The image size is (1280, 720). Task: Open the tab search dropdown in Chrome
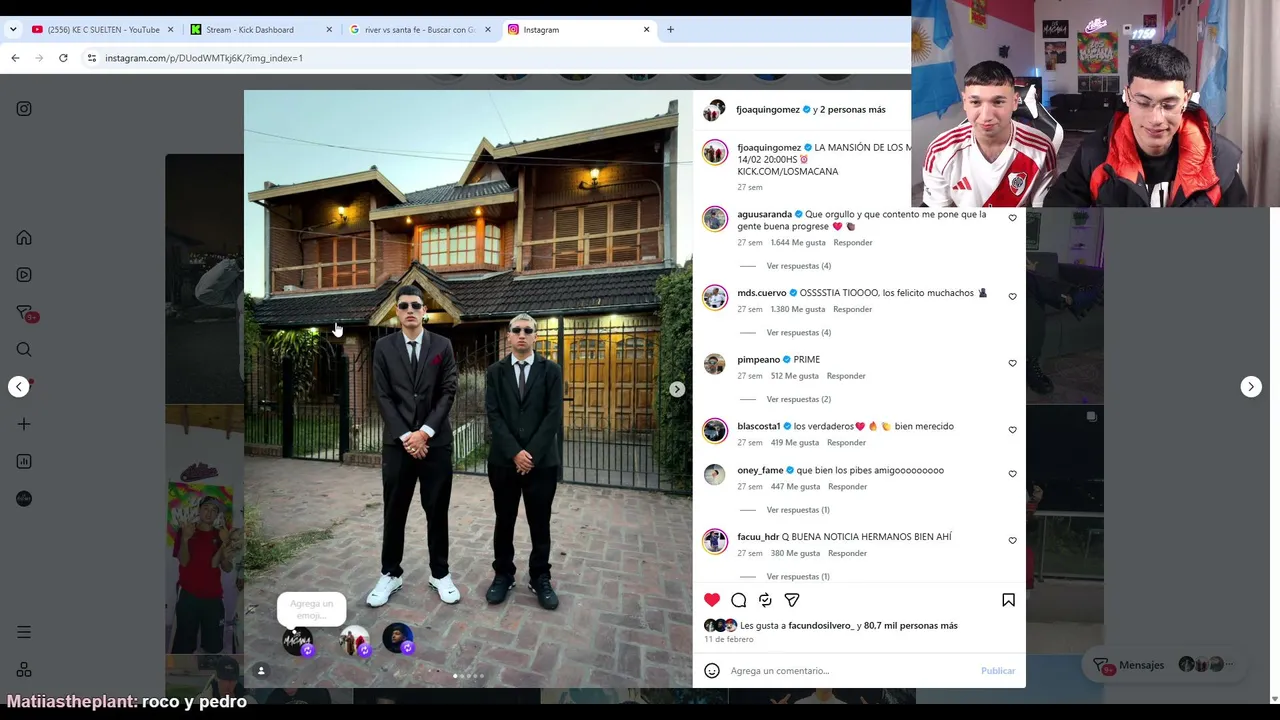pyautogui.click(x=13, y=30)
